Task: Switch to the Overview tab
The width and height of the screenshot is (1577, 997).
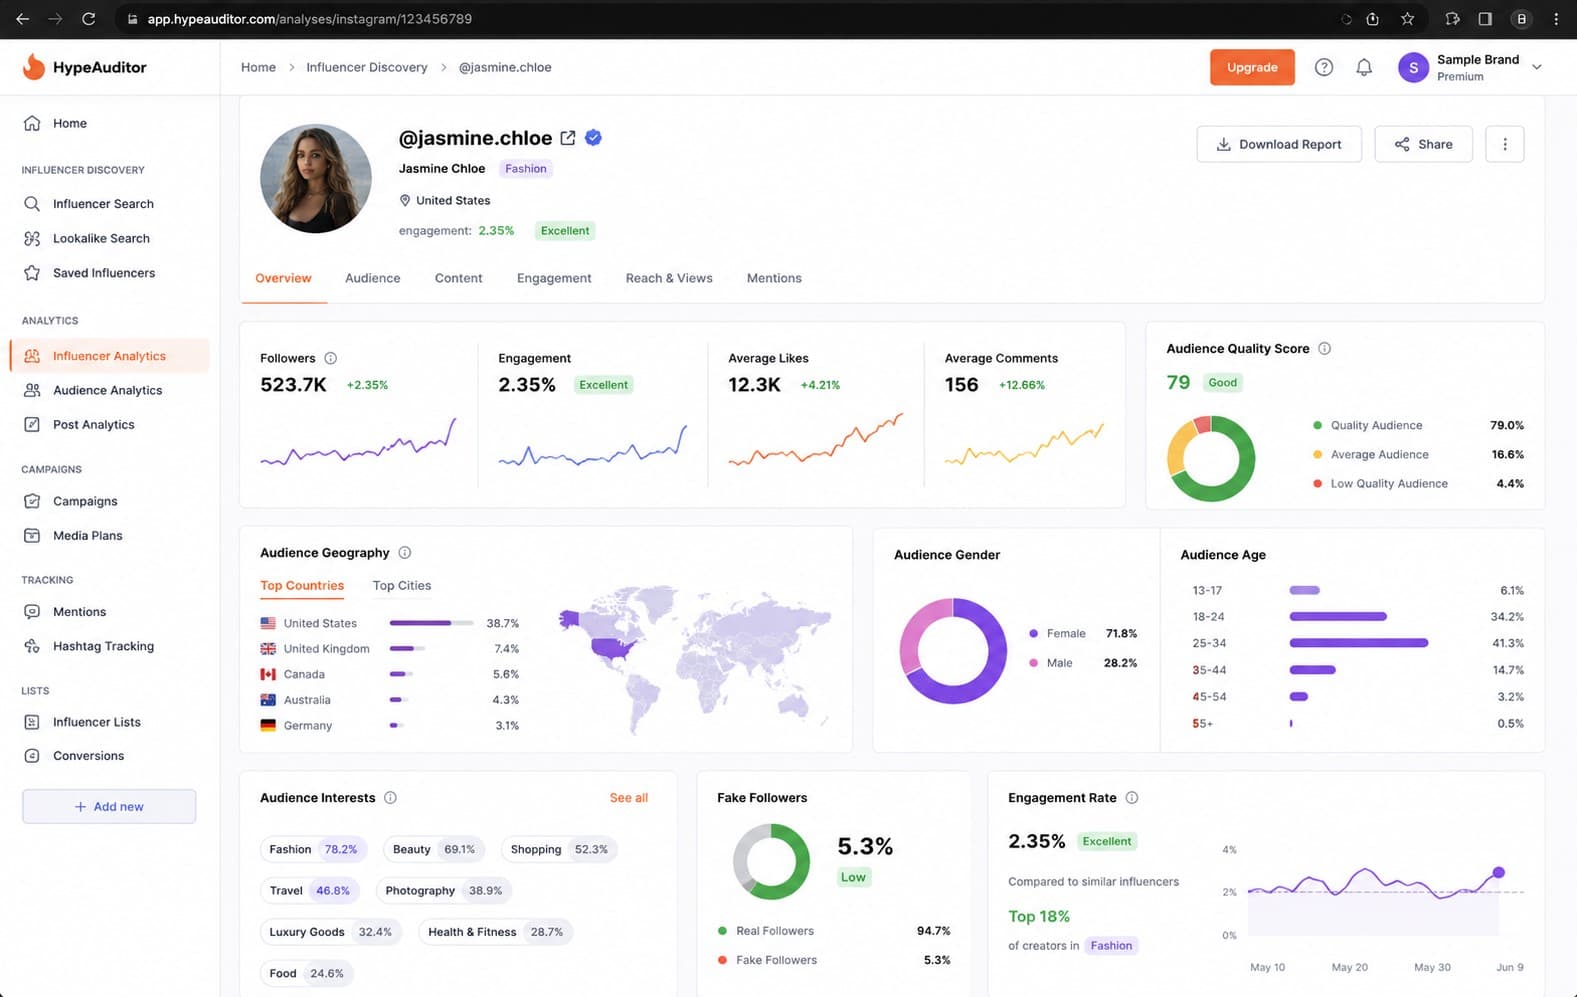Action: pyautogui.click(x=283, y=278)
